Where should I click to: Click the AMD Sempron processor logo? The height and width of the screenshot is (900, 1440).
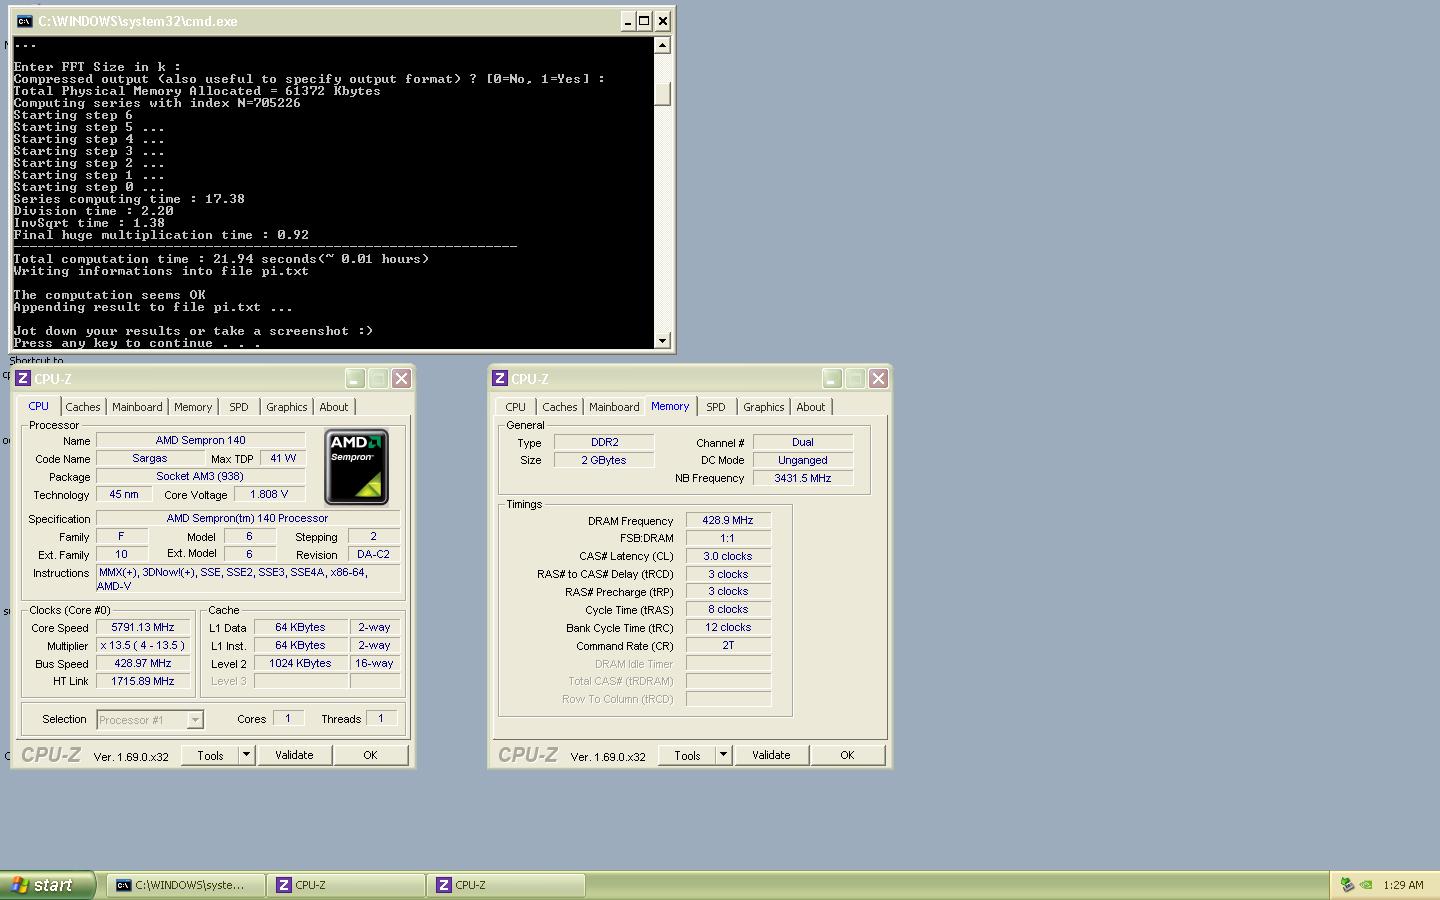tap(356, 467)
